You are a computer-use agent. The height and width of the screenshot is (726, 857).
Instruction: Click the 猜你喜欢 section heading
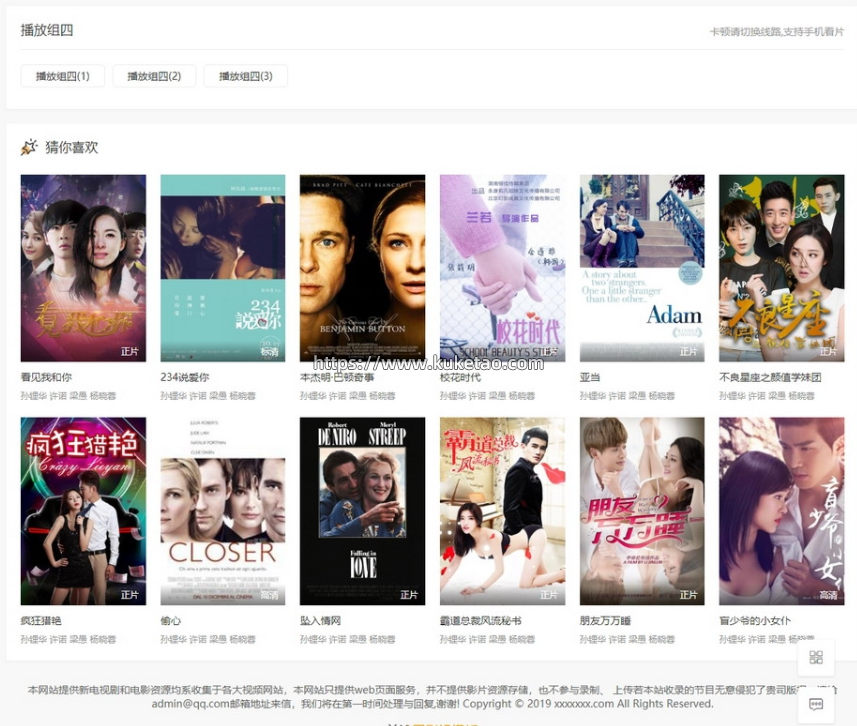pyautogui.click(x=72, y=147)
